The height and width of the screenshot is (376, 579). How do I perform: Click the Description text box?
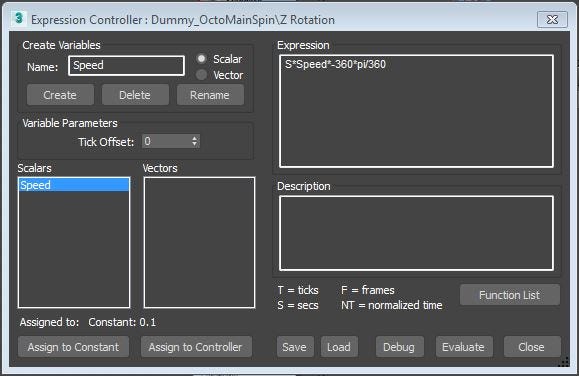coord(416,233)
